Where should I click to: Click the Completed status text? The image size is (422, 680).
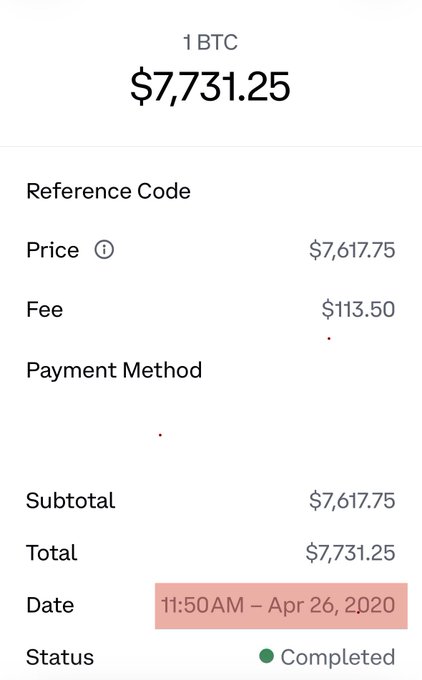click(x=338, y=657)
